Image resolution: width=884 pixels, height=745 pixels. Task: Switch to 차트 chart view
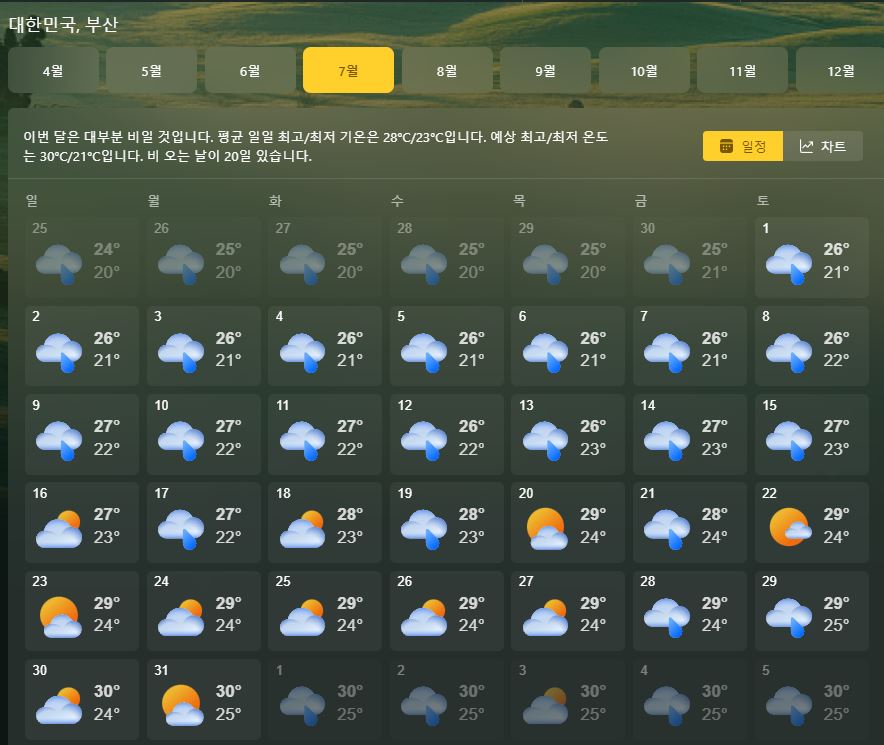pyautogui.click(x=823, y=146)
